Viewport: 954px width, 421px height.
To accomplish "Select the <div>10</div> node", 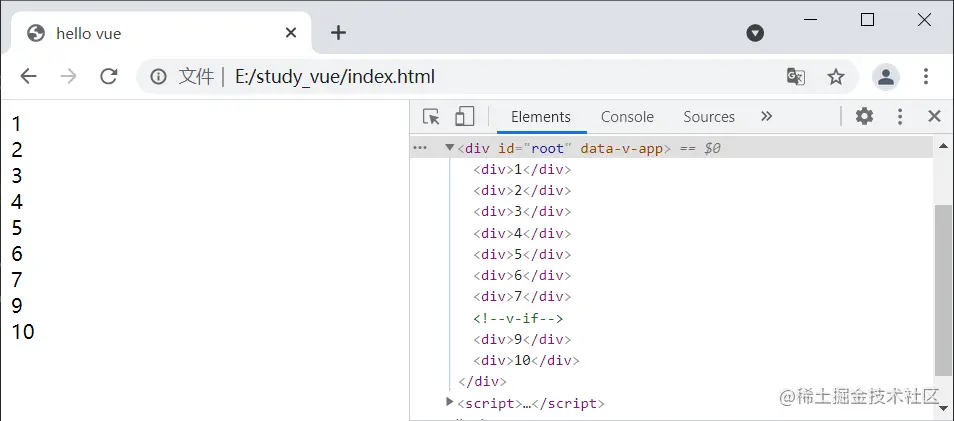I will (526, 361).
